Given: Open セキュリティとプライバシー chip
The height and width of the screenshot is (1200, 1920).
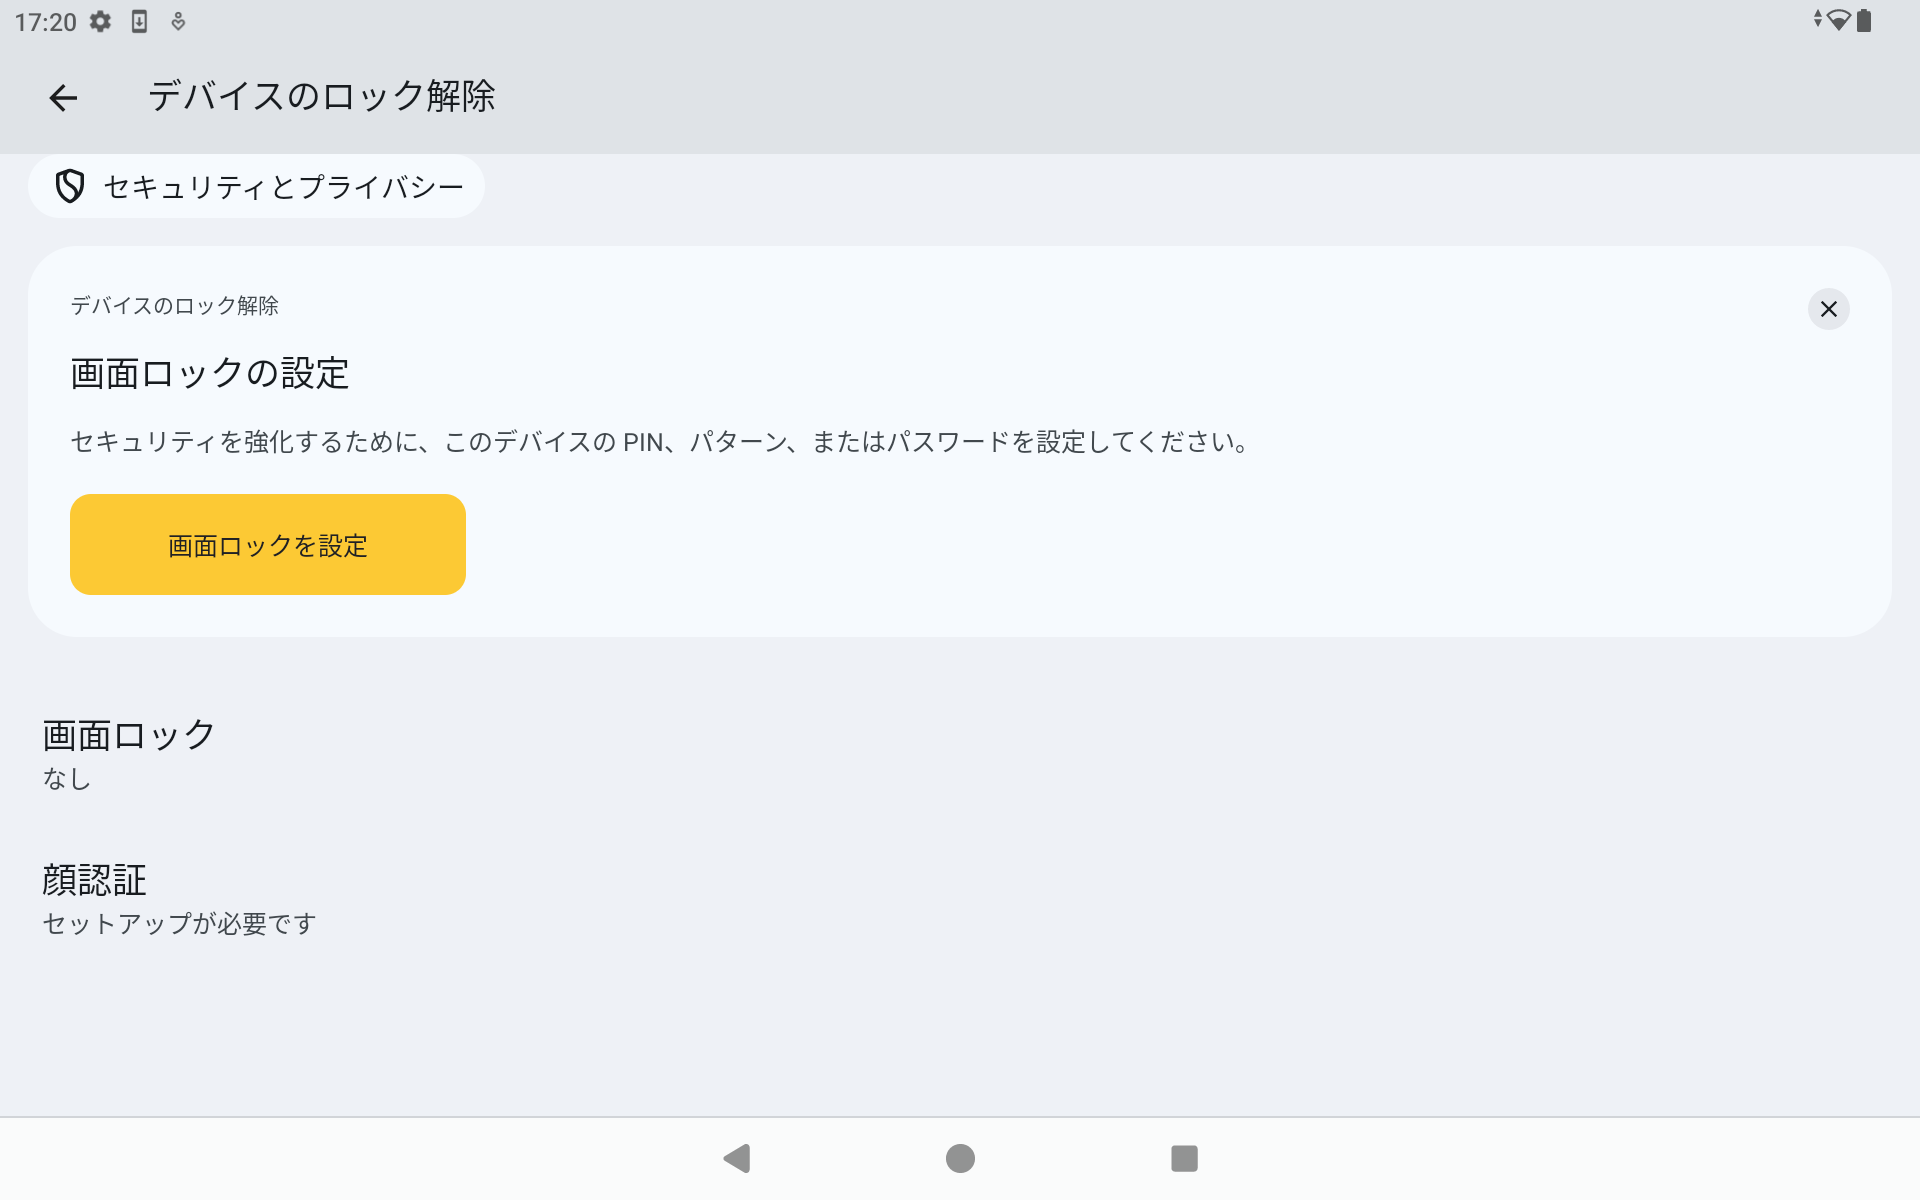Looking at the screenshot, I should [256, 186].
